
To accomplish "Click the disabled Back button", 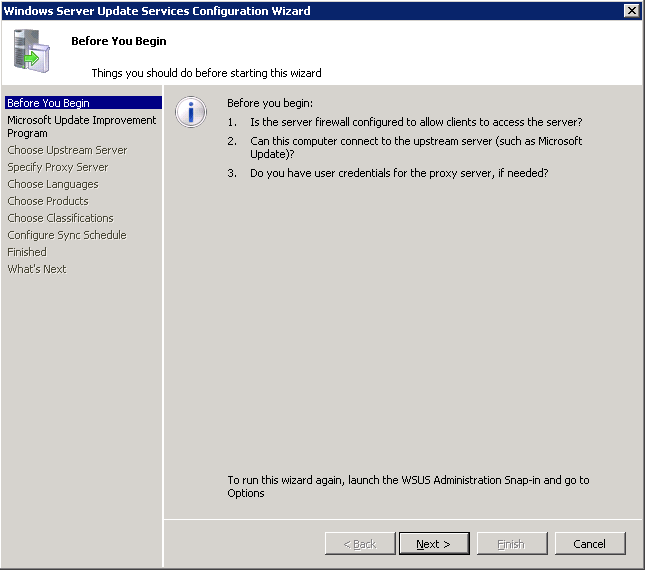I will 360,544.
